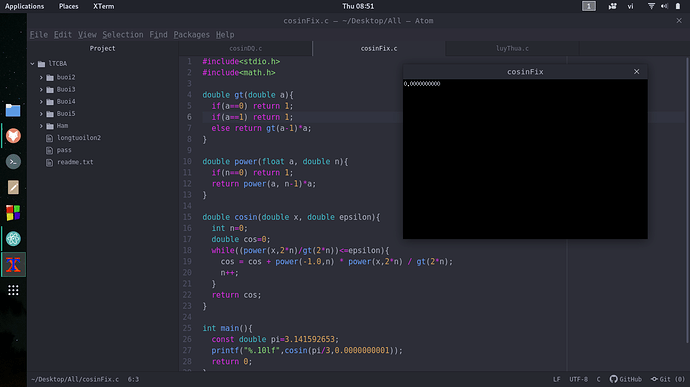The height and width of the screenshot is (387, 690).
Task: Open the colorful blocks dock app
Action: 13,213
